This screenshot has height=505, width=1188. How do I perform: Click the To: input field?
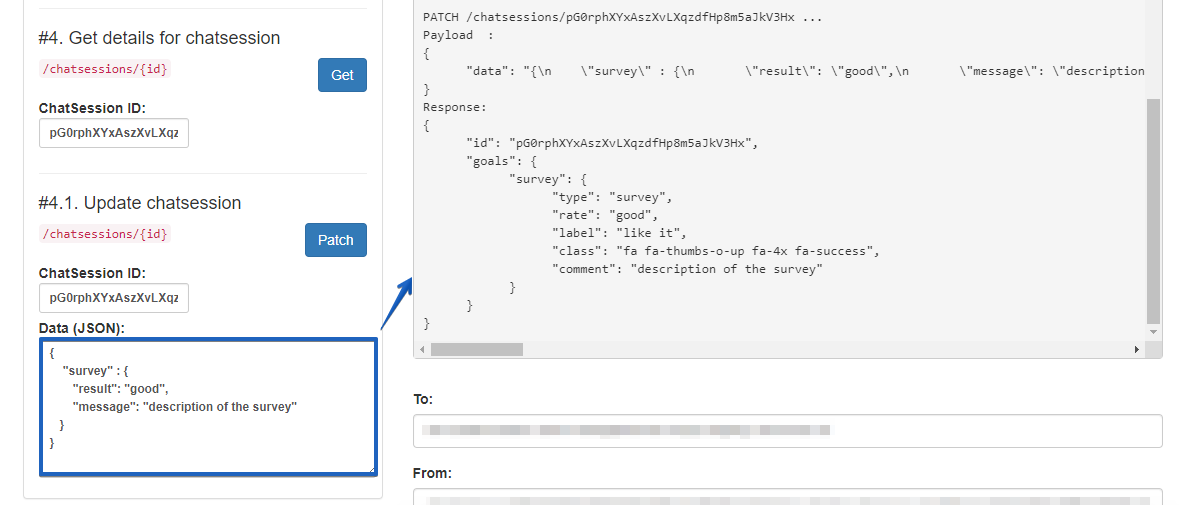(788, 431)
